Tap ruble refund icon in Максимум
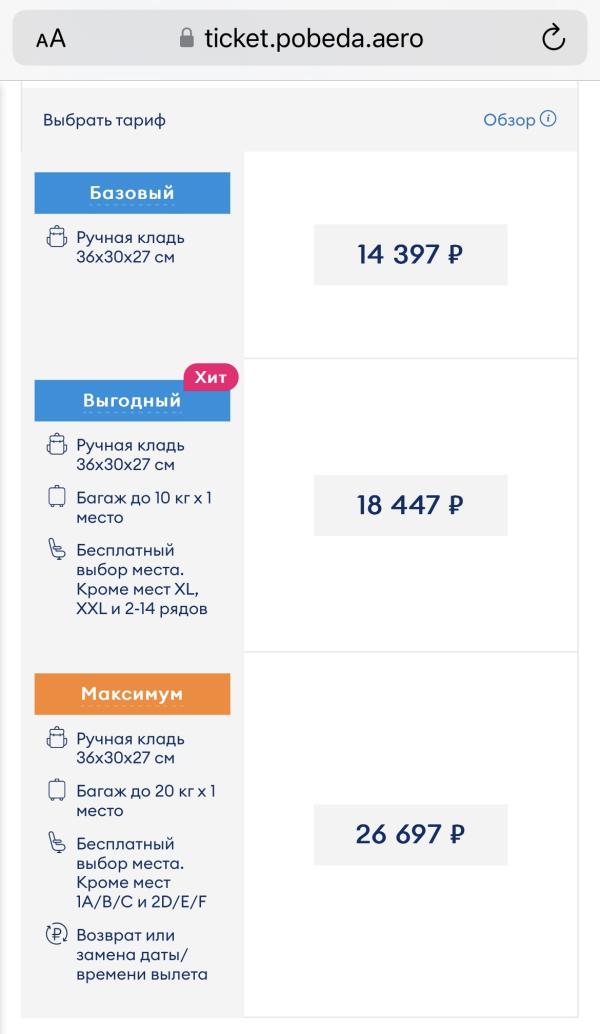This screenshot has width=600, height=1034. [x=56, y=936]
